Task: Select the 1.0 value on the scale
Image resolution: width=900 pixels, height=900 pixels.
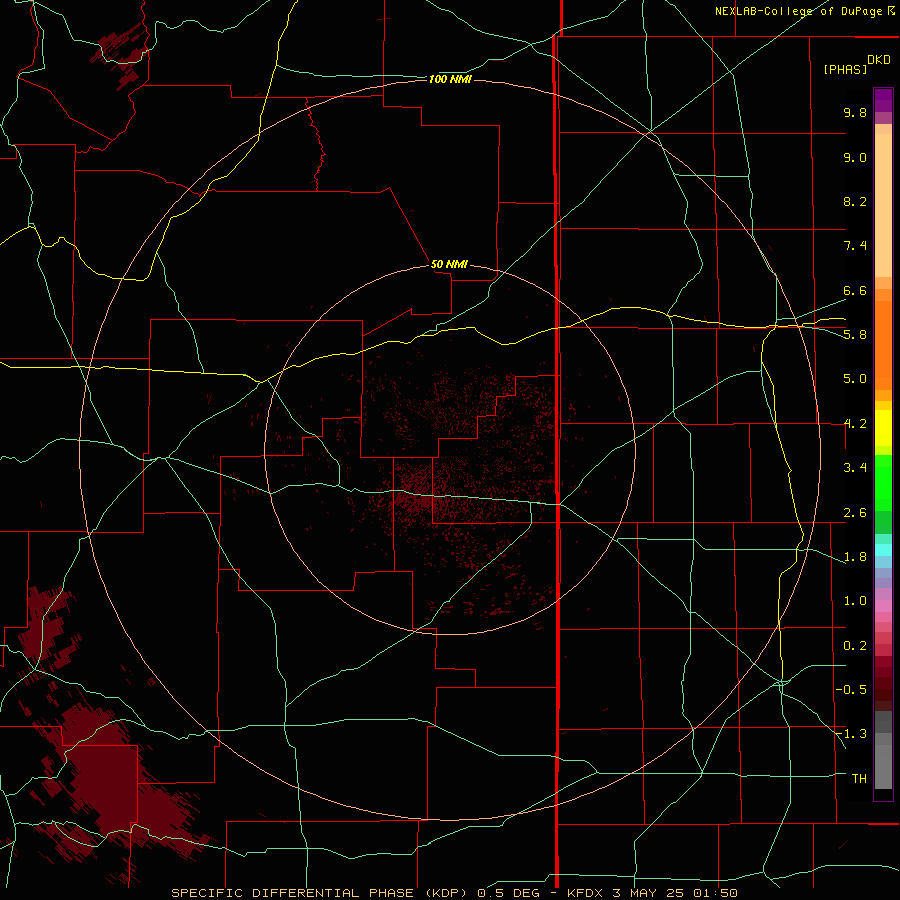Action: 855,600
